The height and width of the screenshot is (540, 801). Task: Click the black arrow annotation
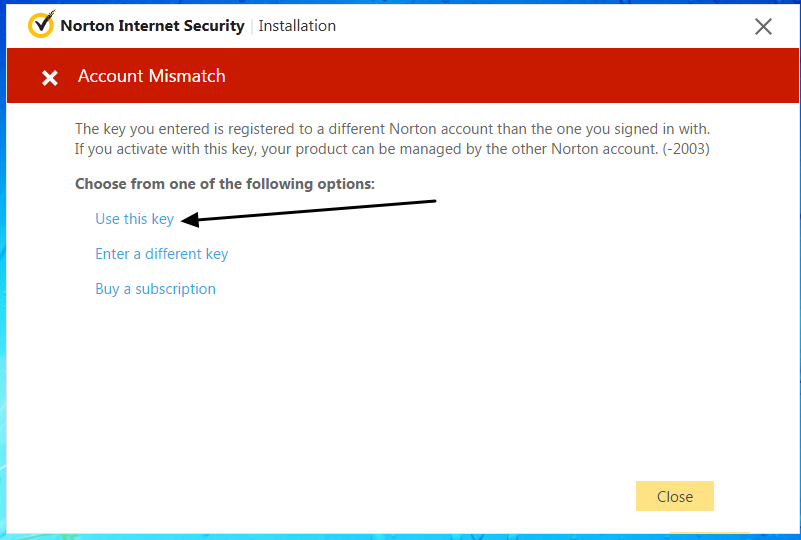click(x=310, y=210)
